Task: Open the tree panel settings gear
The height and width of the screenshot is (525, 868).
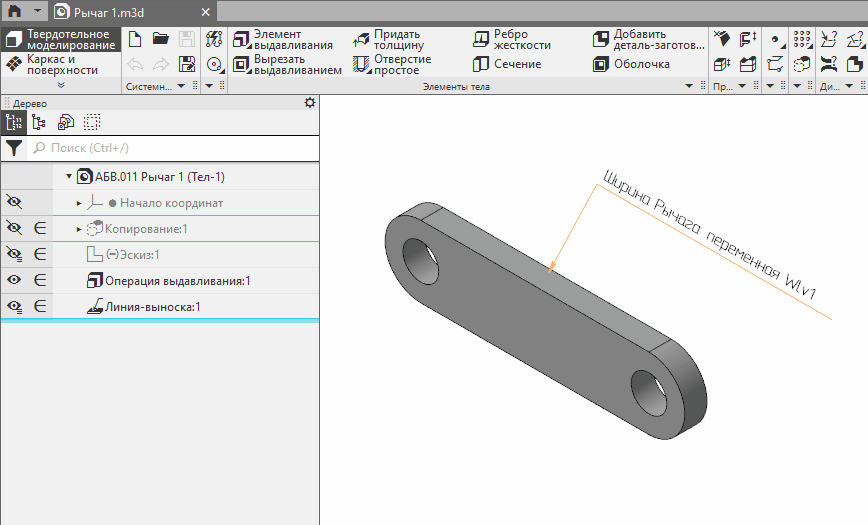Action: pos(309,102)
